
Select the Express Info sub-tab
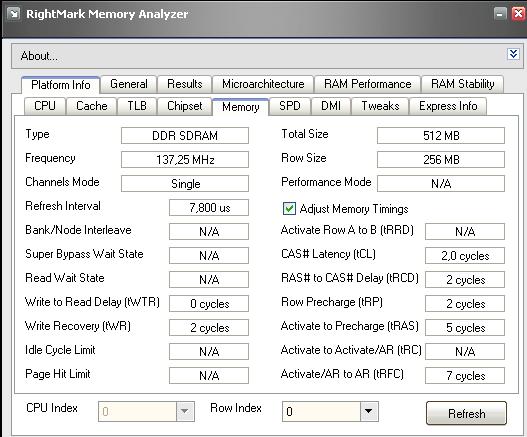click(x=448, y=106)
